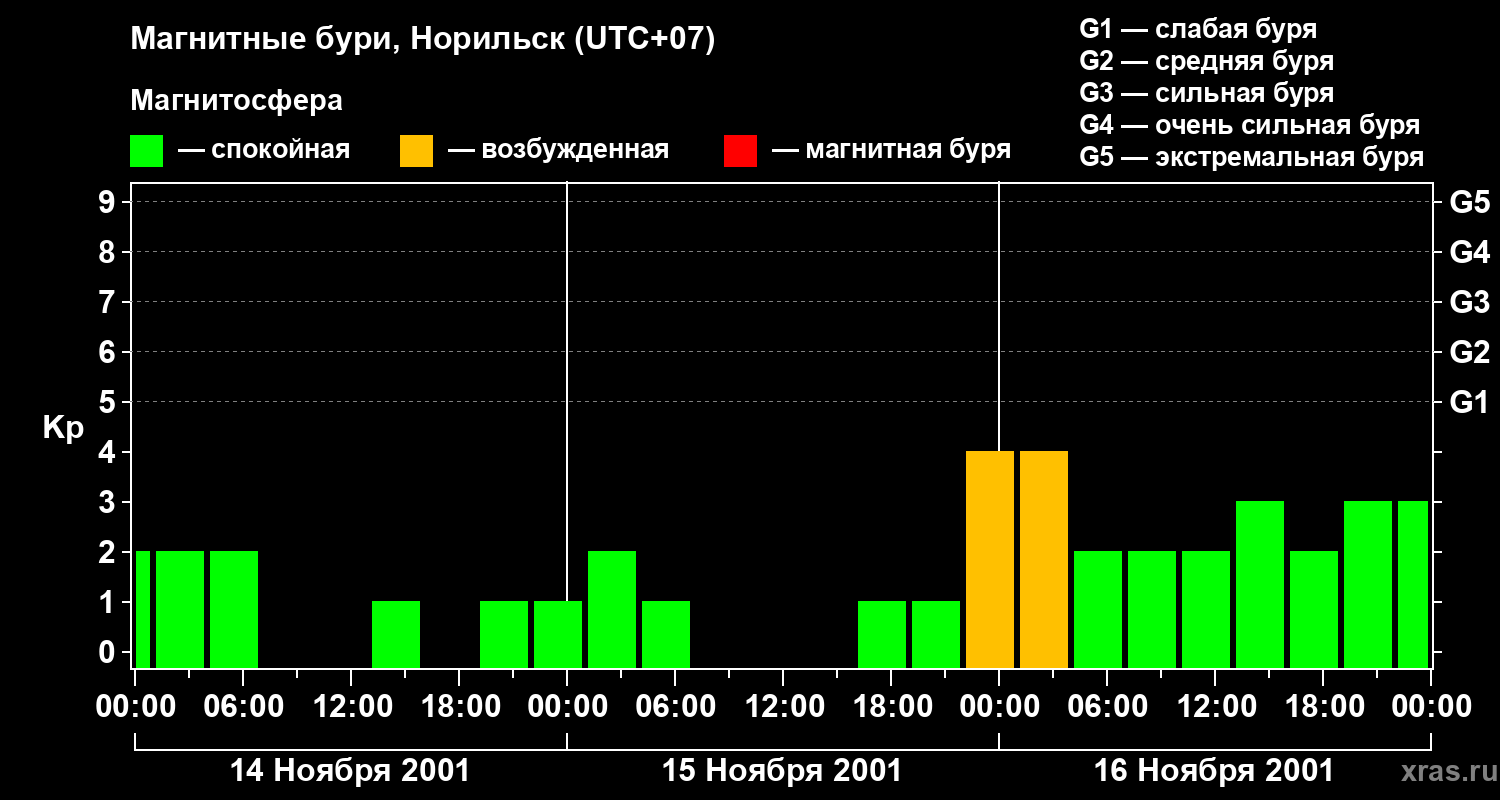
Task: Select the '14 Ноября 2001' date label
Action: click(x=350, y=771)
